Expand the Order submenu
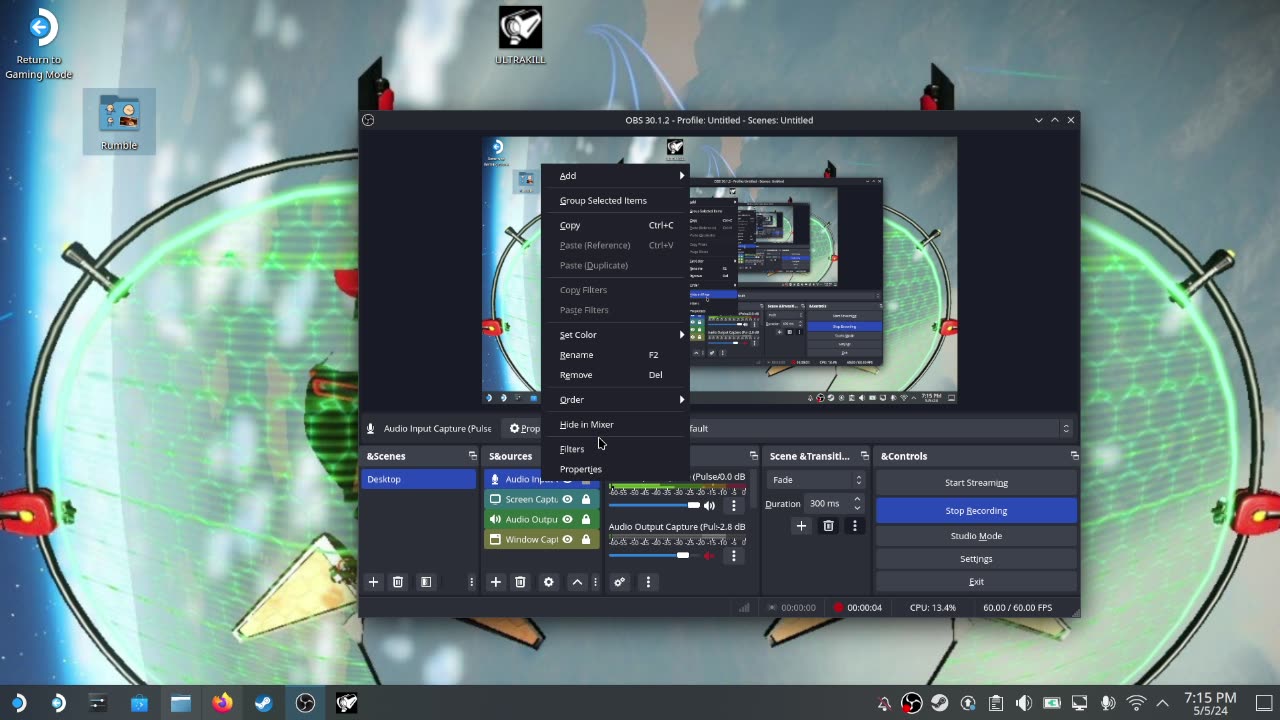The image size is (1280, 720). 615,400
